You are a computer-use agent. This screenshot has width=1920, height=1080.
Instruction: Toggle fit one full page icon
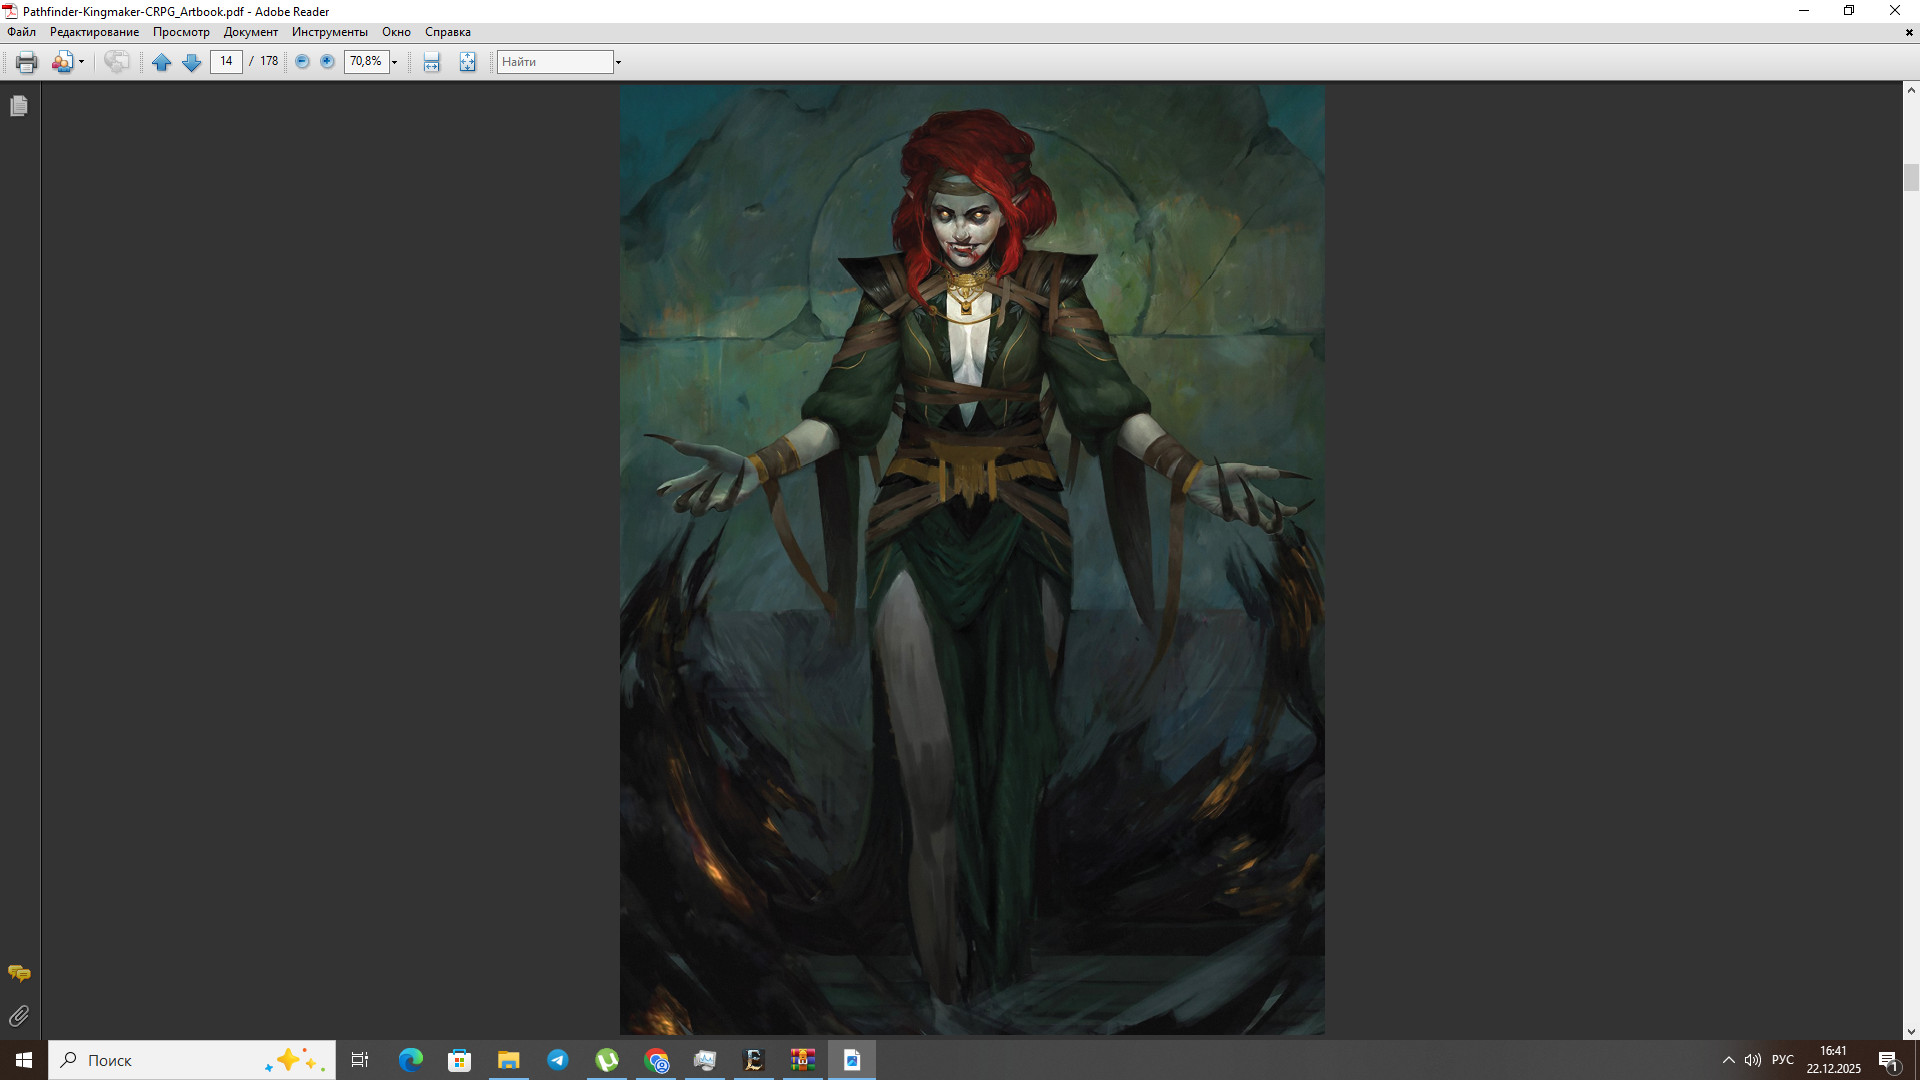tap(467, 62)
